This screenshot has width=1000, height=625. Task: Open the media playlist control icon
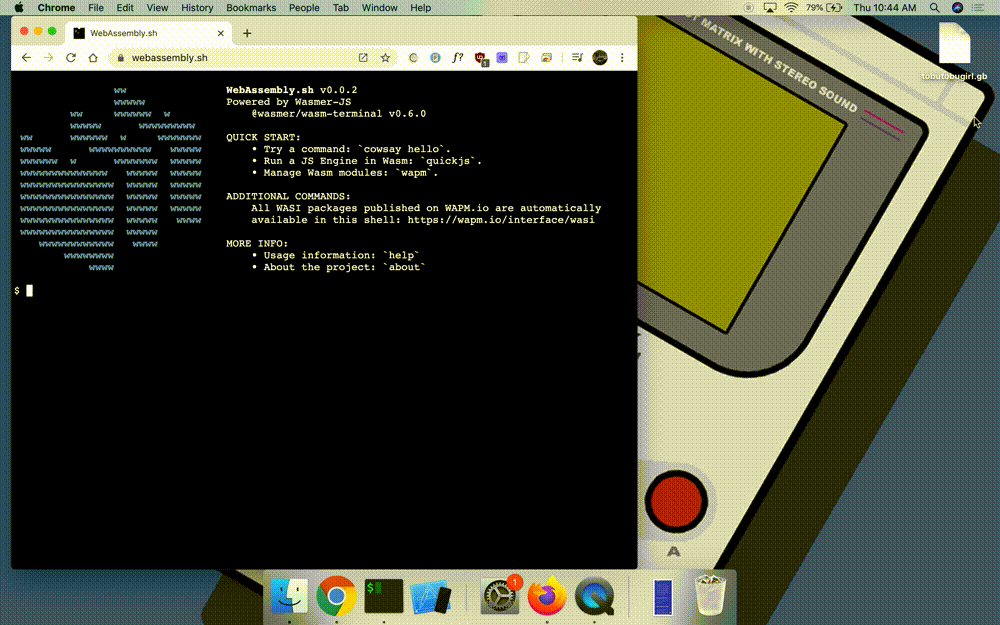[x=577, y=57]
